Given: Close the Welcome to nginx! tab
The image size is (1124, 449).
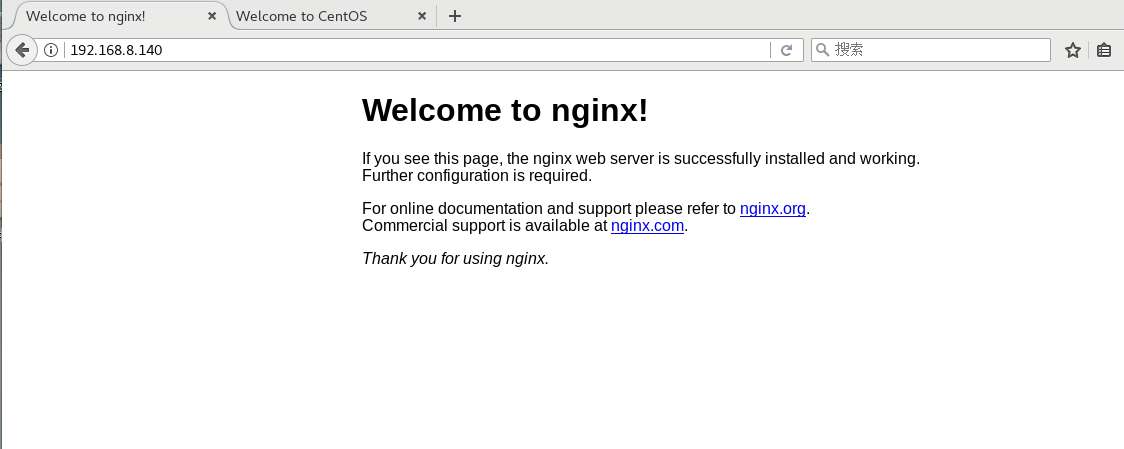Looking at the screenshot, I should pos(212,16).
